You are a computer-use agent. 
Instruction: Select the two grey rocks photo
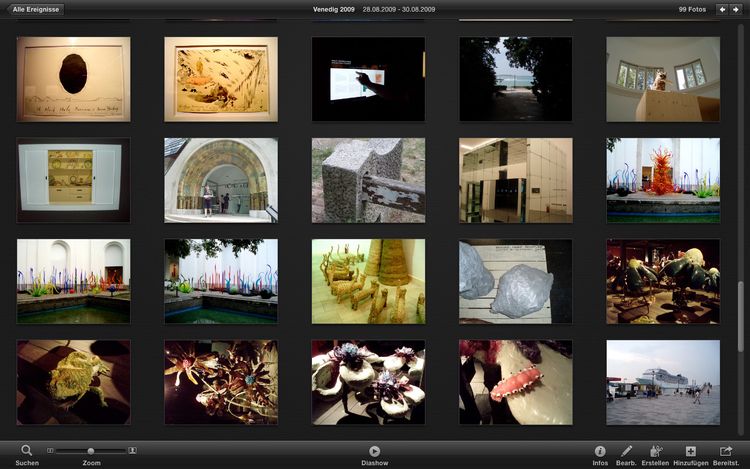point(515,281)
